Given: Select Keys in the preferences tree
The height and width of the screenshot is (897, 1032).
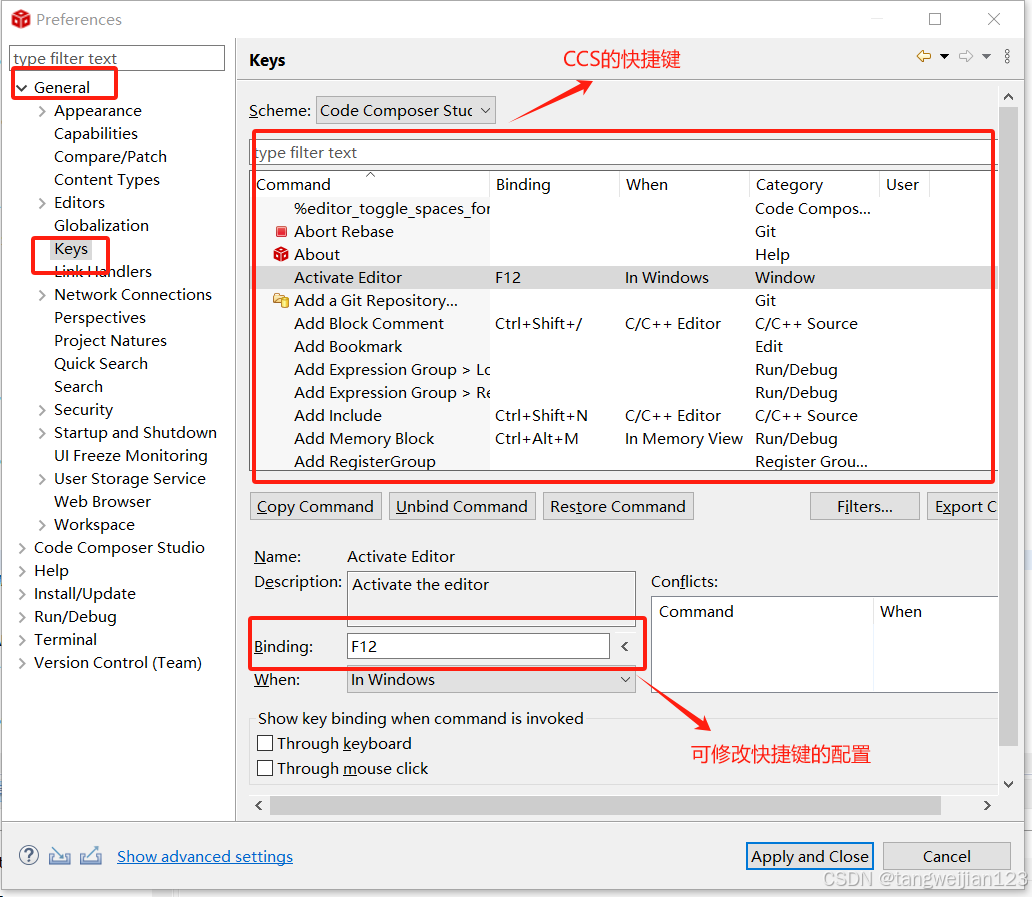Looking at the screenshot, I should tap(71, 249).
